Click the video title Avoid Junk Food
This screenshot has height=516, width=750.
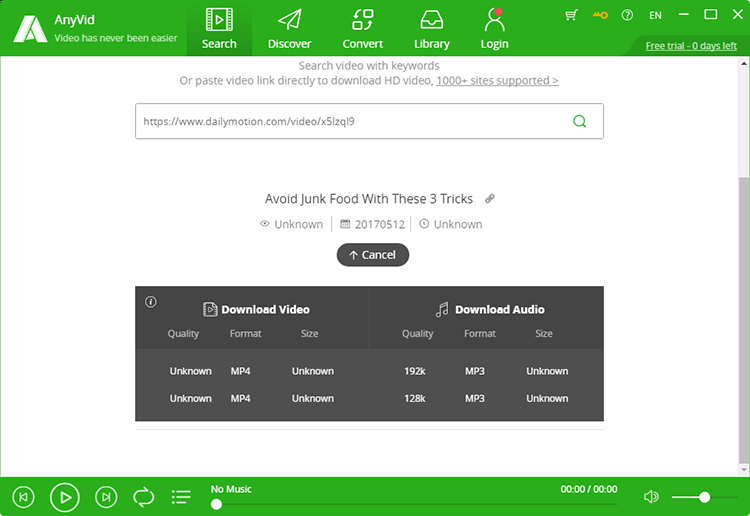click(369, 198)
